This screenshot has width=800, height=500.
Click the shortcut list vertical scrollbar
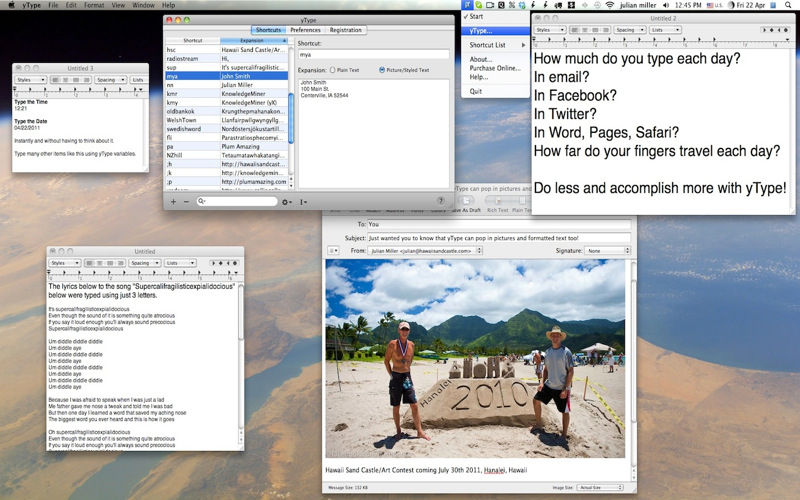coord(291,117)
